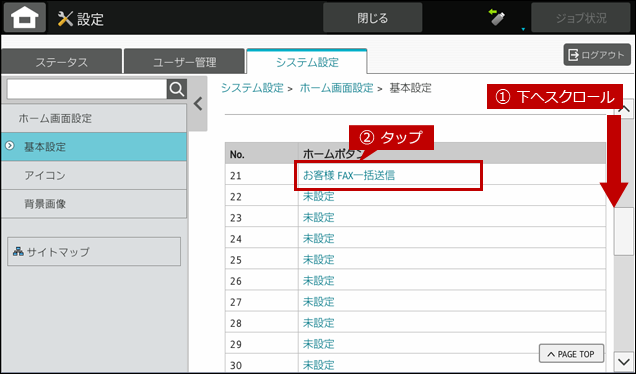Click the 基本設定 breadcrumb text
The width and height of the screenshot is (636, 374).
coord(410,88)
